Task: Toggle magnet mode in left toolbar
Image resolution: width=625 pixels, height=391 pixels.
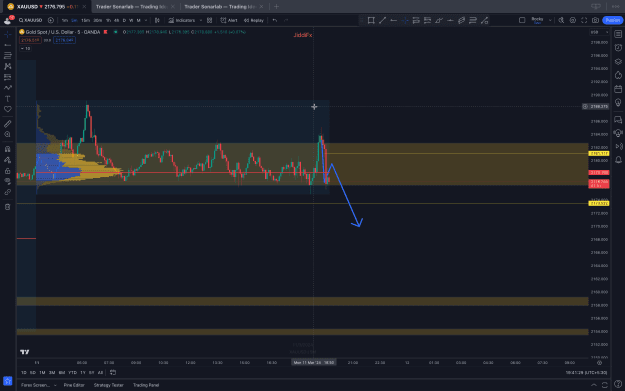Action: tap(8, 149)
